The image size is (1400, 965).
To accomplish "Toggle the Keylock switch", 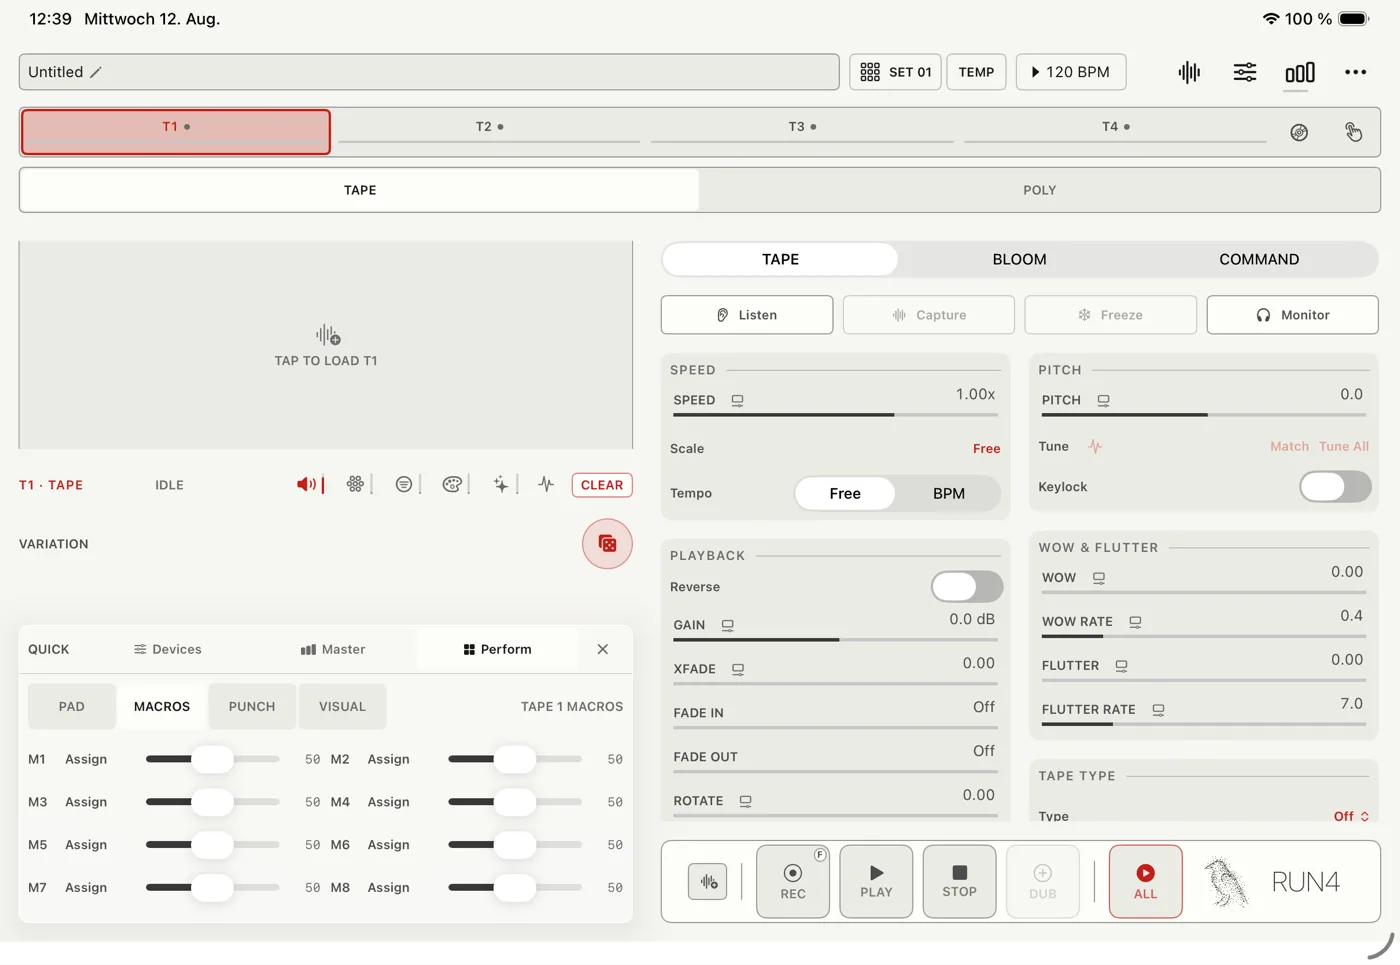I will click(1335, 487).
